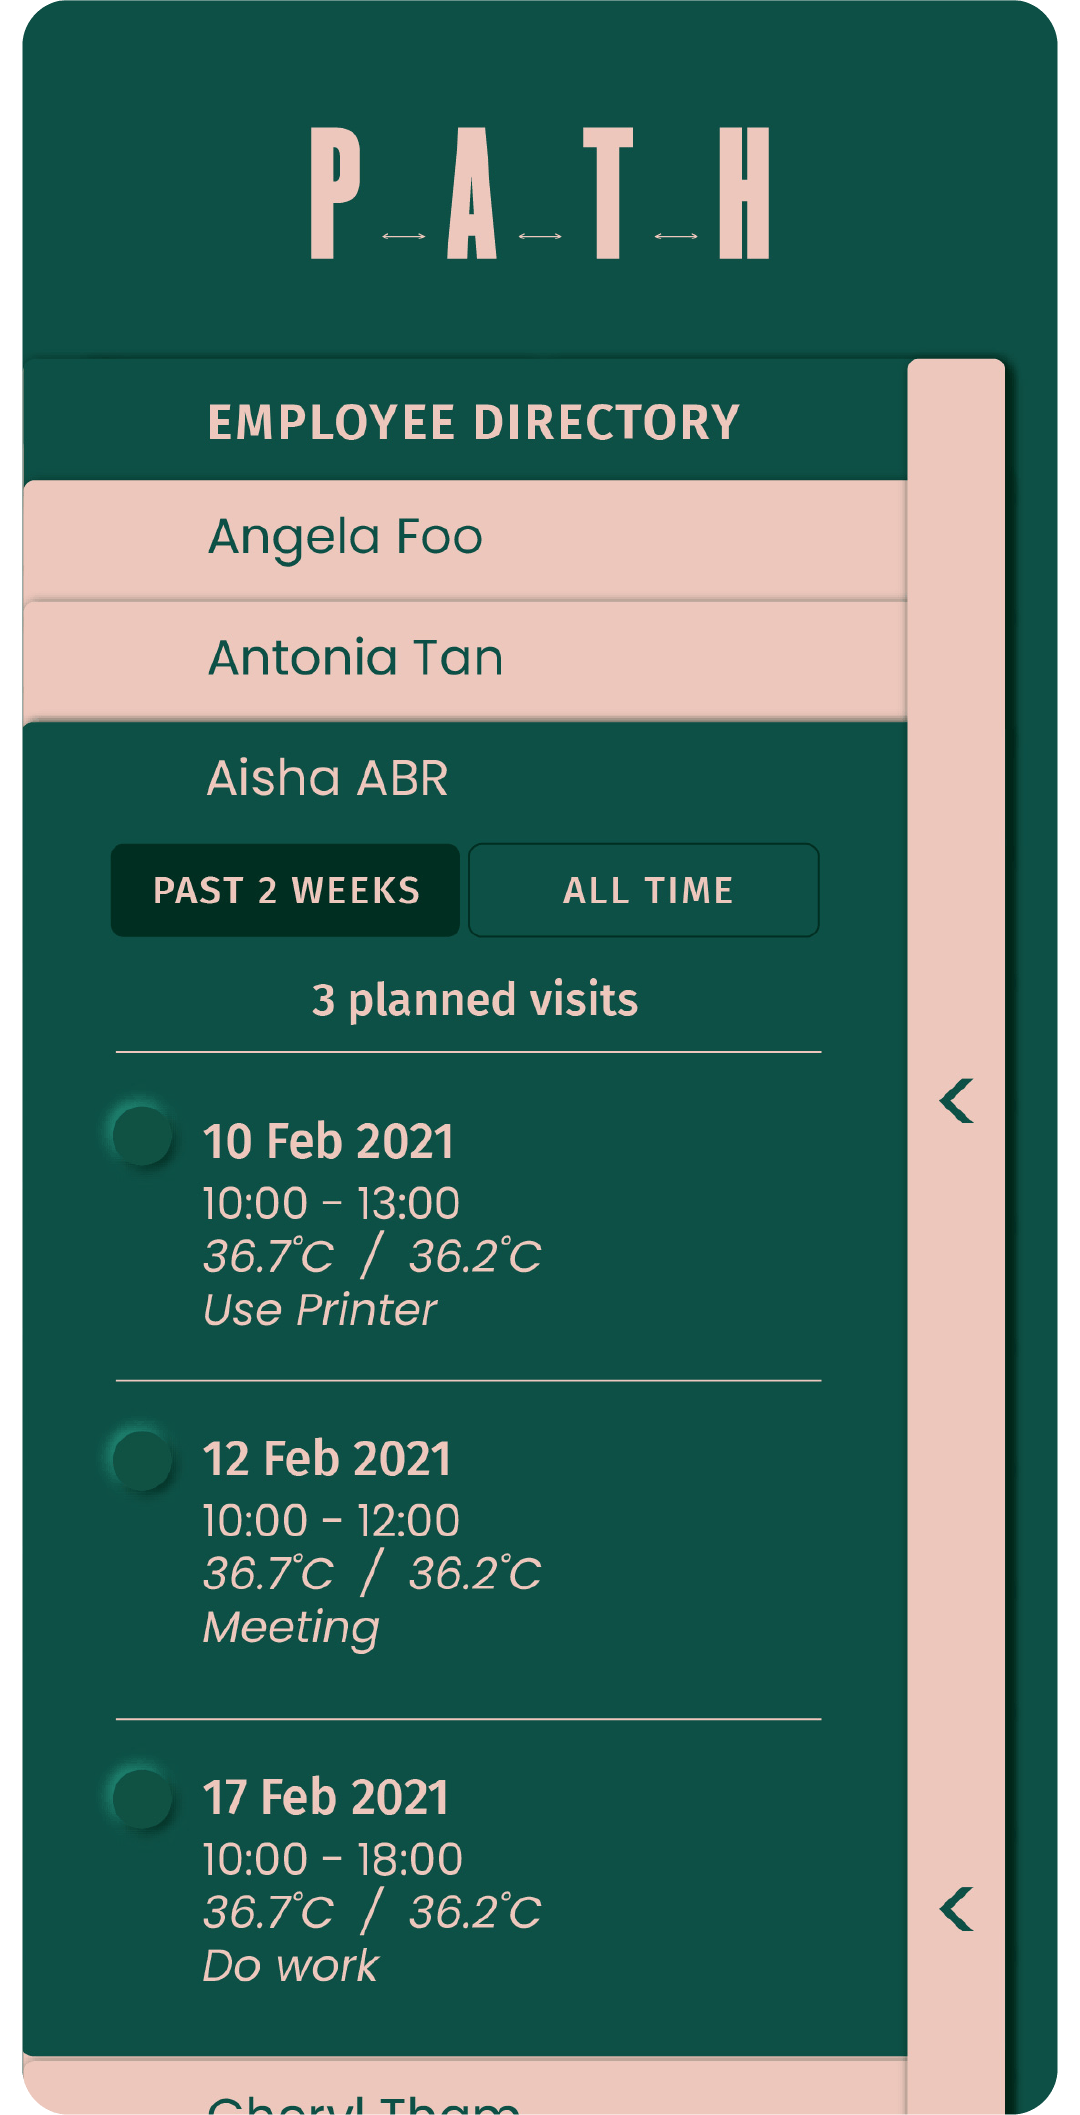Collapse the Aisha ABR employee section
The image size is (1080, 2115).
(x=327, y=778)
